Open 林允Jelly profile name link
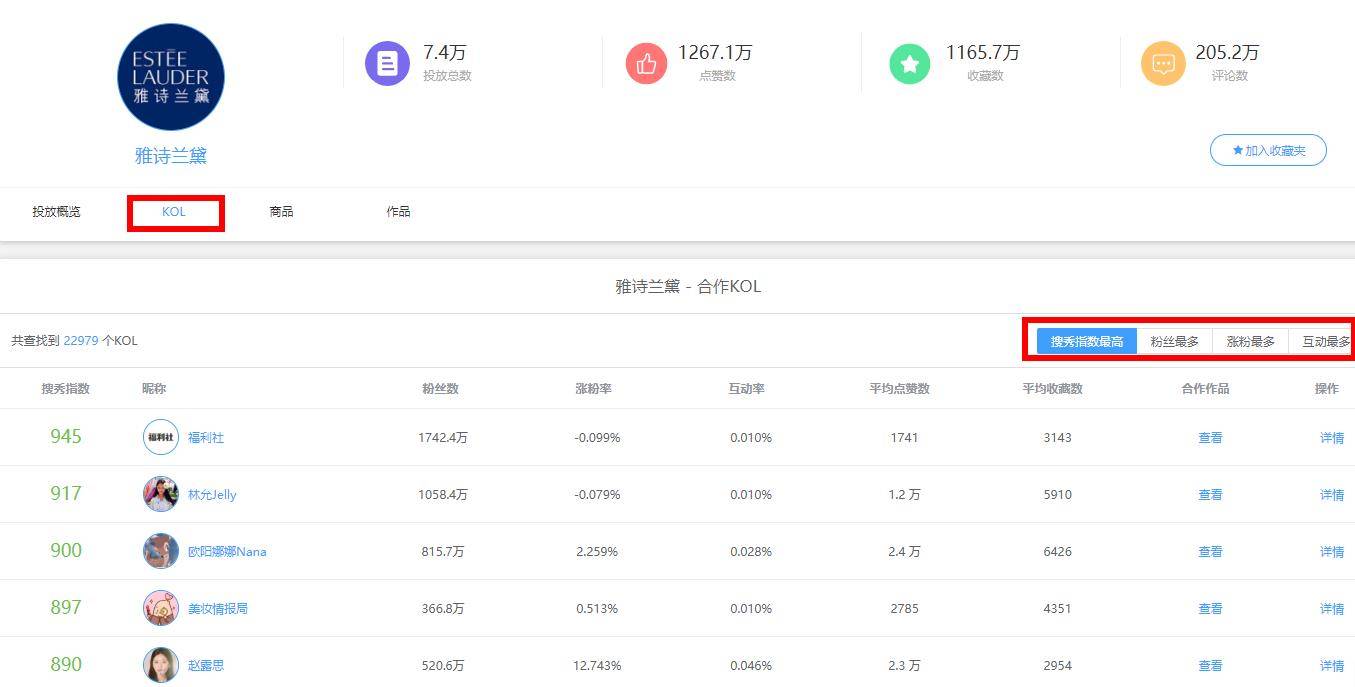 click(212, 495)
